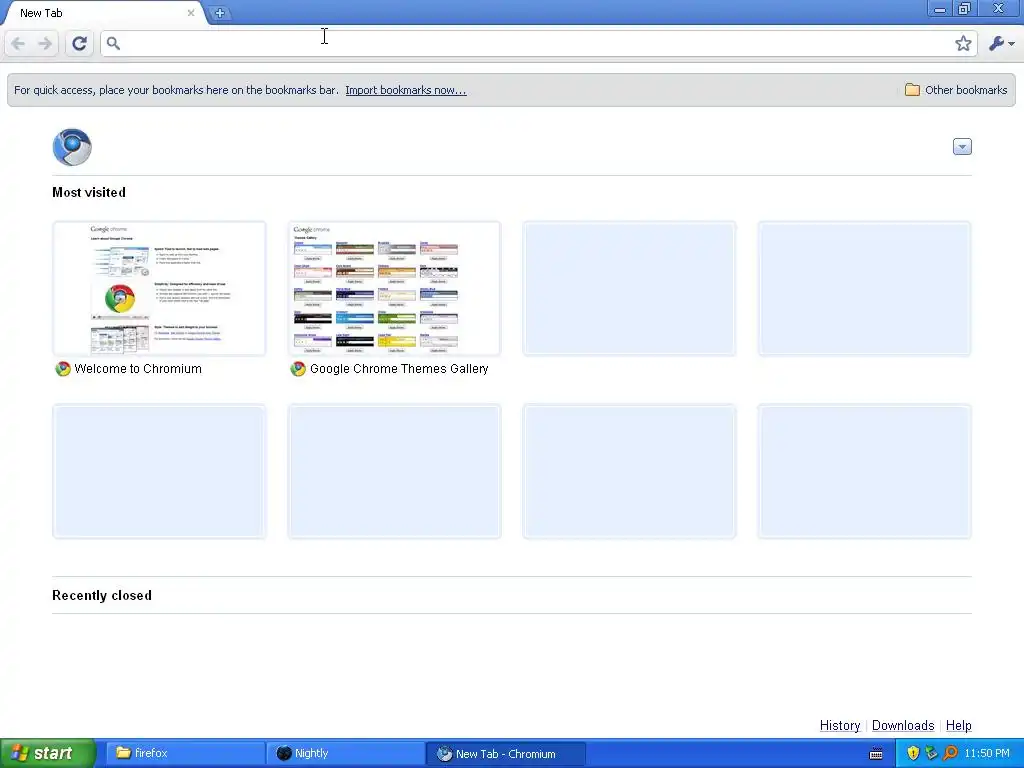Open Google Chrome Themes Gallery thumbnail
This screenshot has width=1024, height=768.
pos(394,289)
